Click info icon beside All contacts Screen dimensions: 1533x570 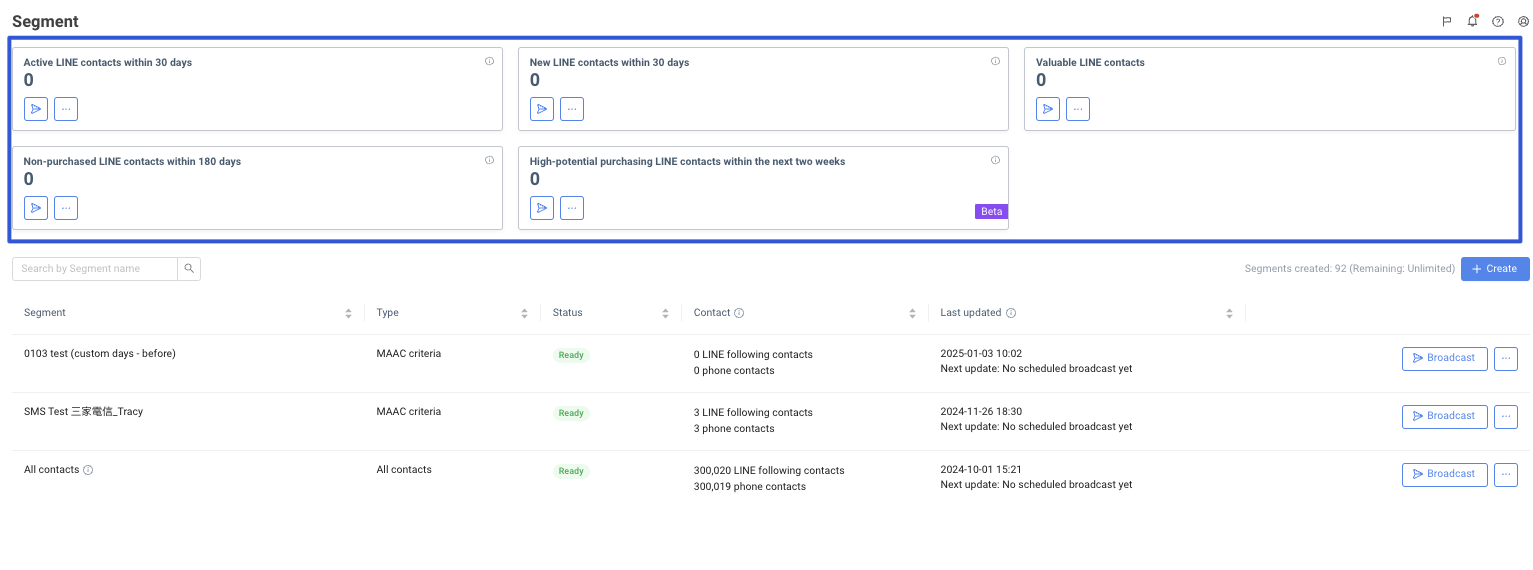pos(88,470)
